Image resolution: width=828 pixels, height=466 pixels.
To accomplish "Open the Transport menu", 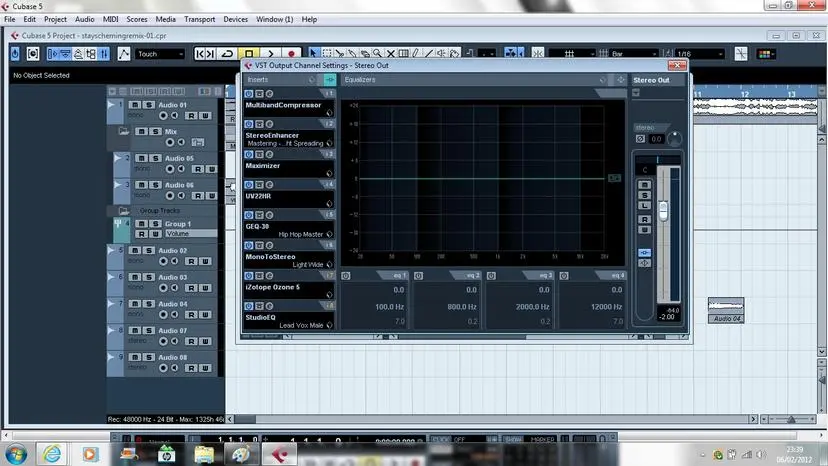I will click(200, 20).
